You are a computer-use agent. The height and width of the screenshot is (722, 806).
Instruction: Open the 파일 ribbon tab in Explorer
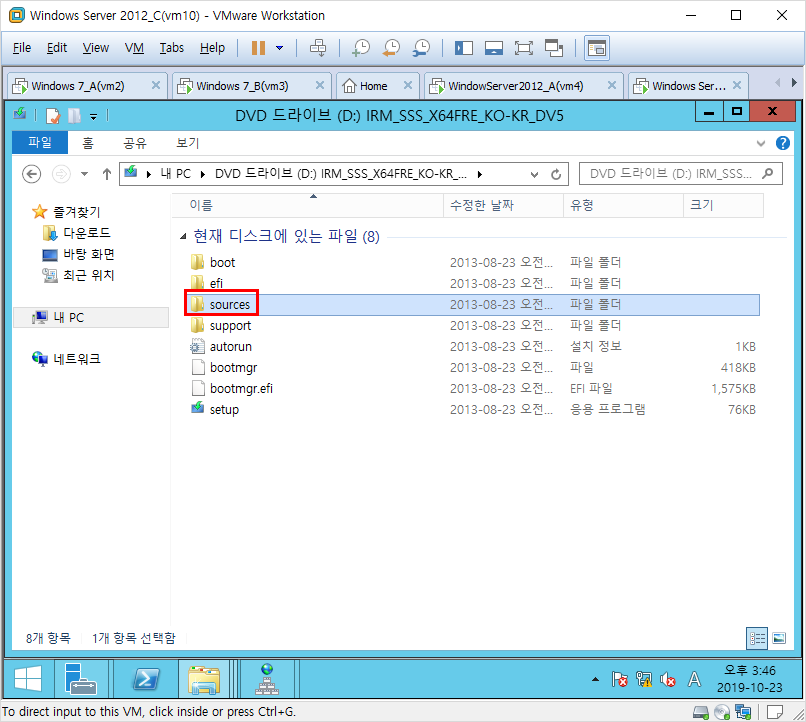click(x=40, y=142)
